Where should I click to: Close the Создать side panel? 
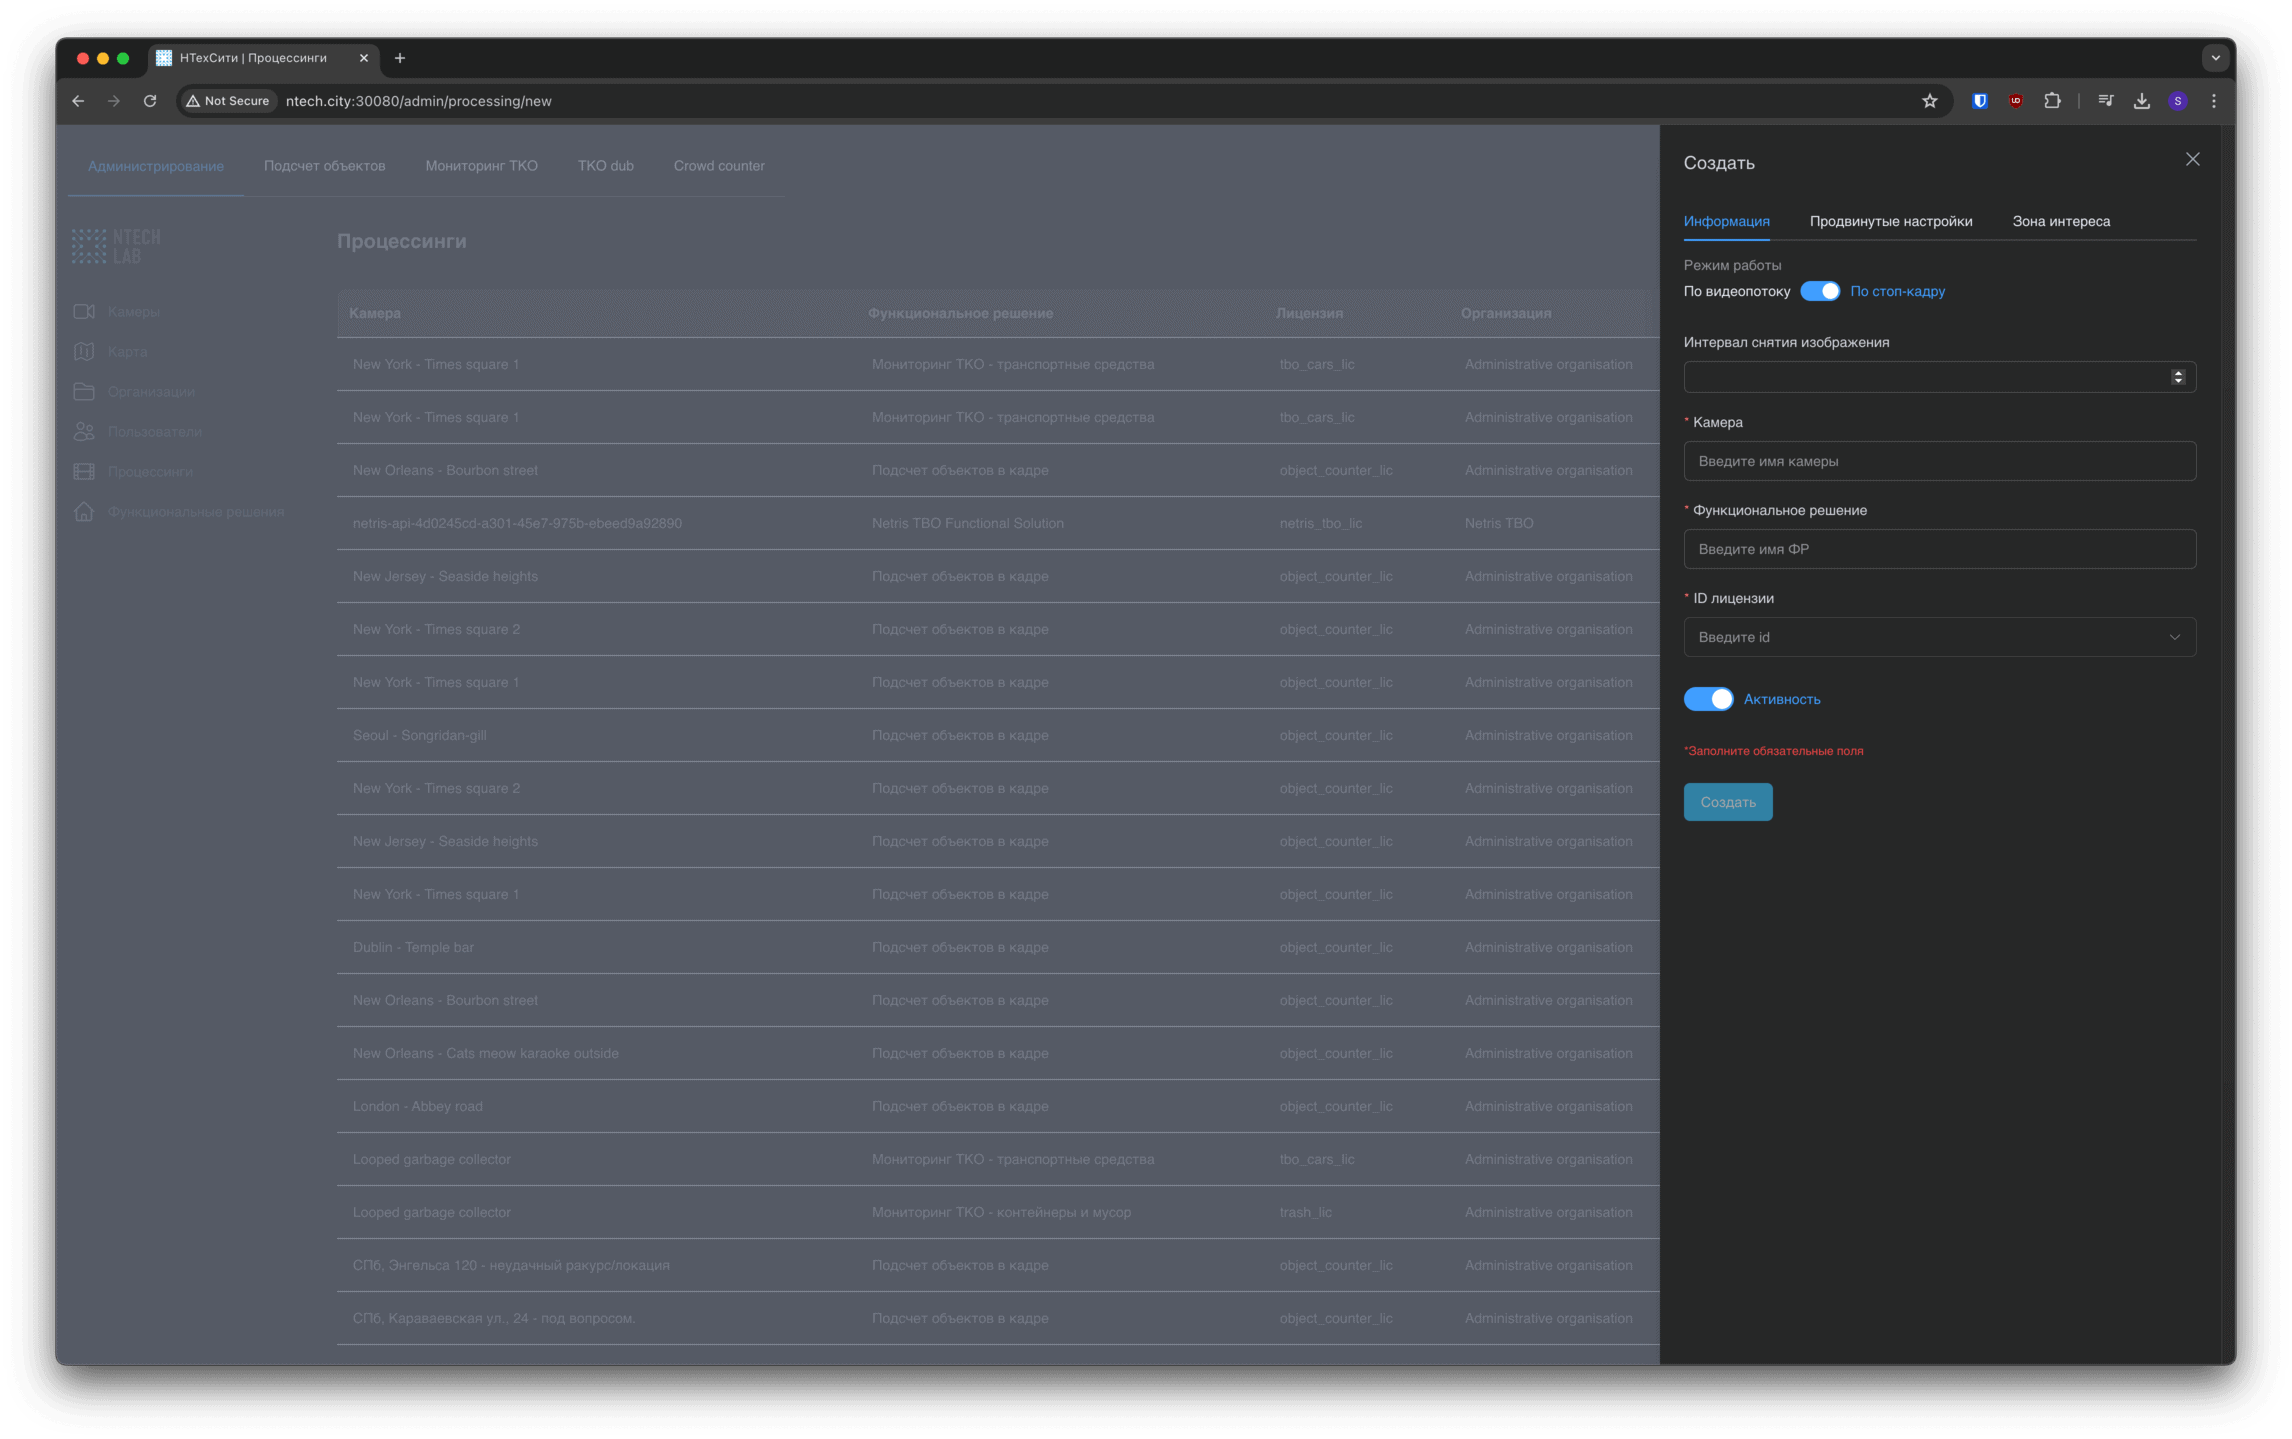[x=2192, y=160]
